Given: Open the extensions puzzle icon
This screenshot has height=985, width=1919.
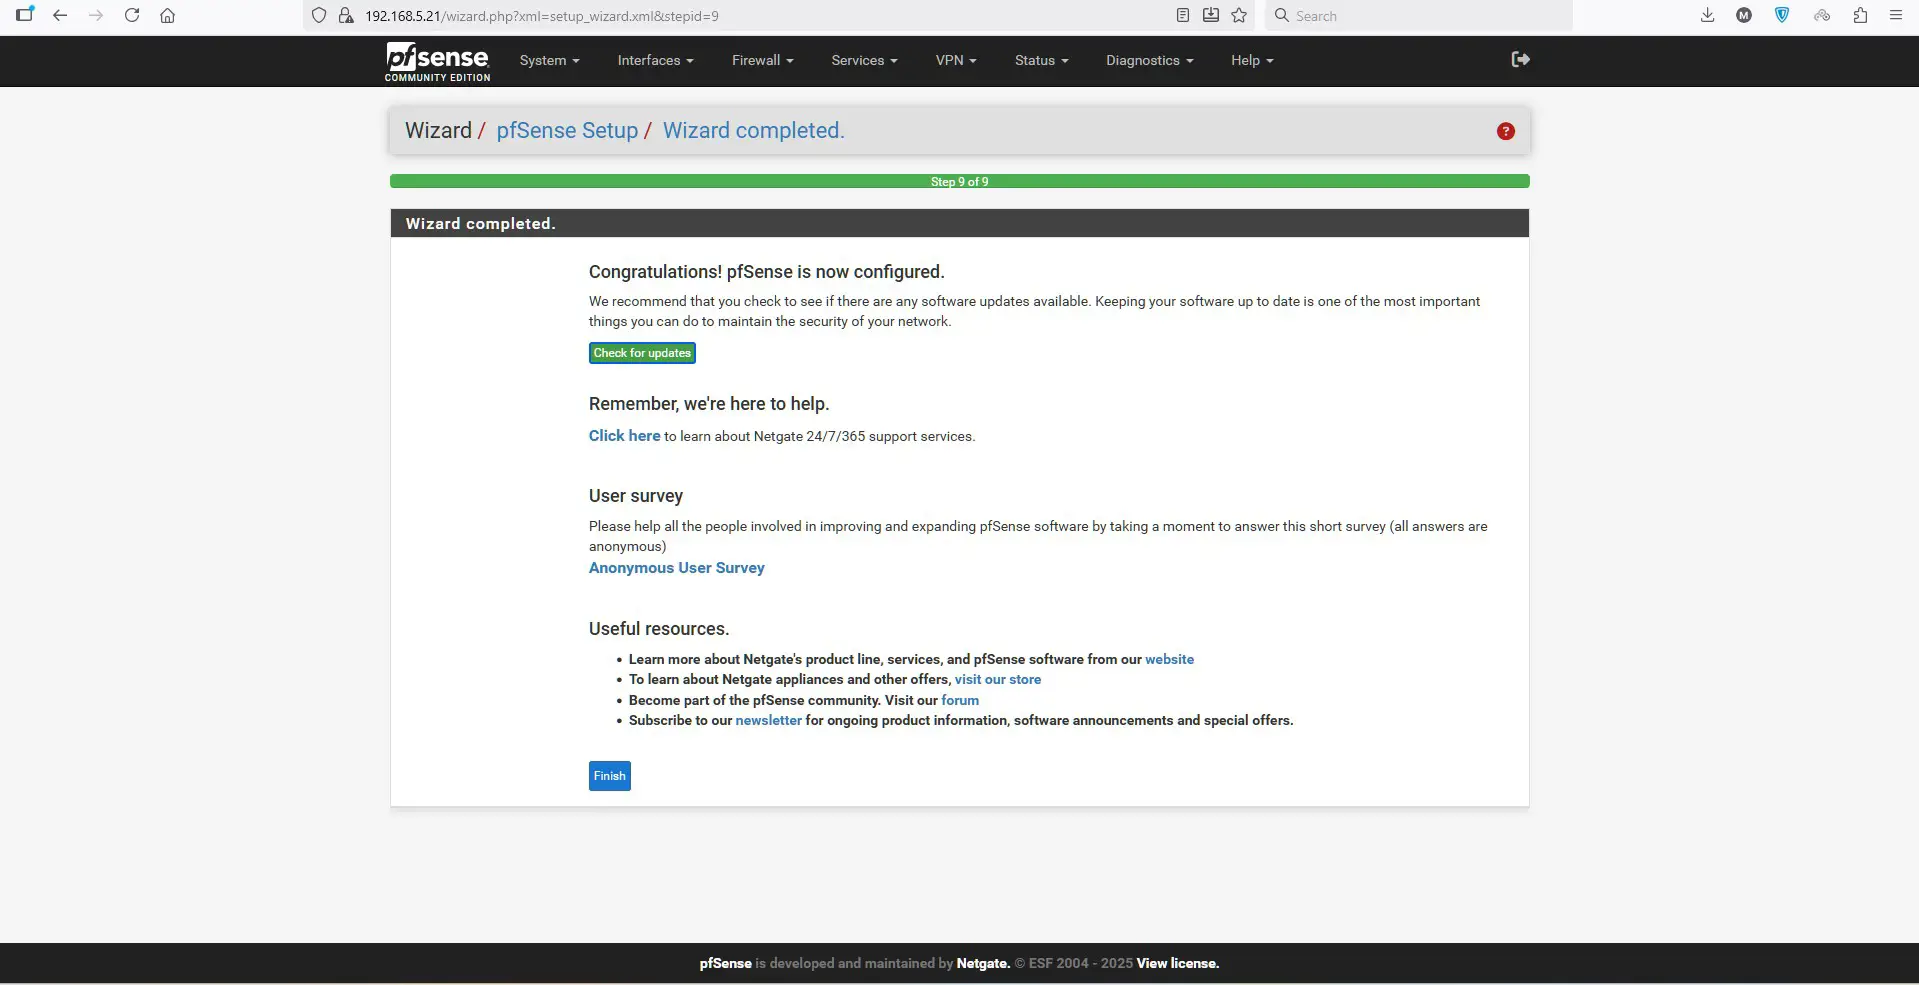Looking at the screenshot, I should tap(1860, 15).
